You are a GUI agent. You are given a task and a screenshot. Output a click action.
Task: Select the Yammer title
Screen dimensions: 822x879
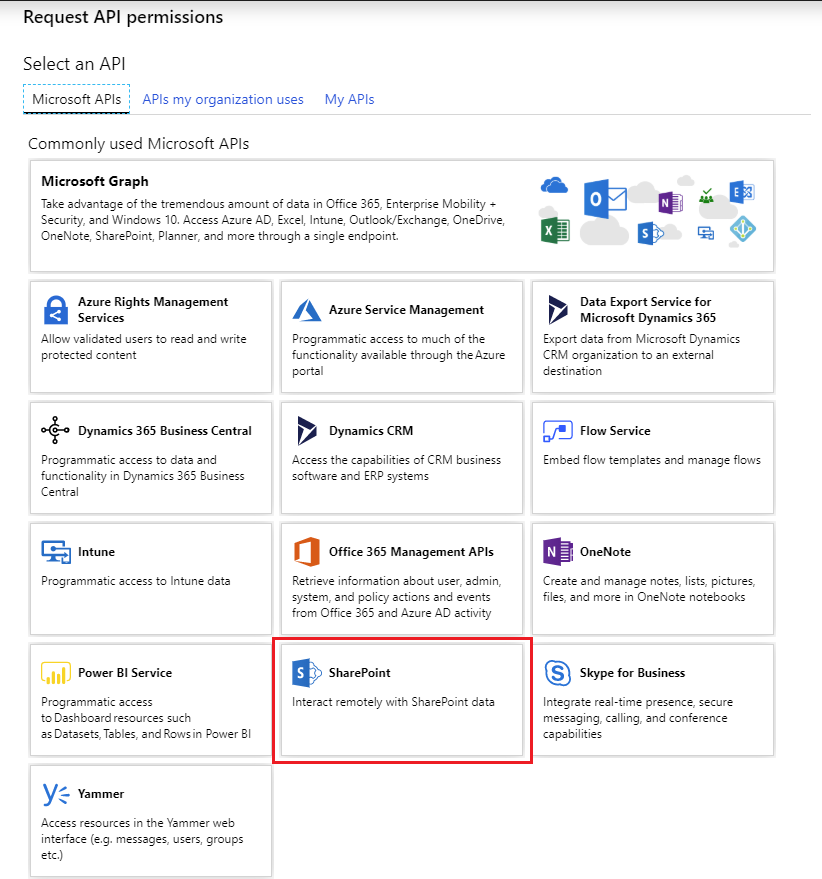(101, 794)
